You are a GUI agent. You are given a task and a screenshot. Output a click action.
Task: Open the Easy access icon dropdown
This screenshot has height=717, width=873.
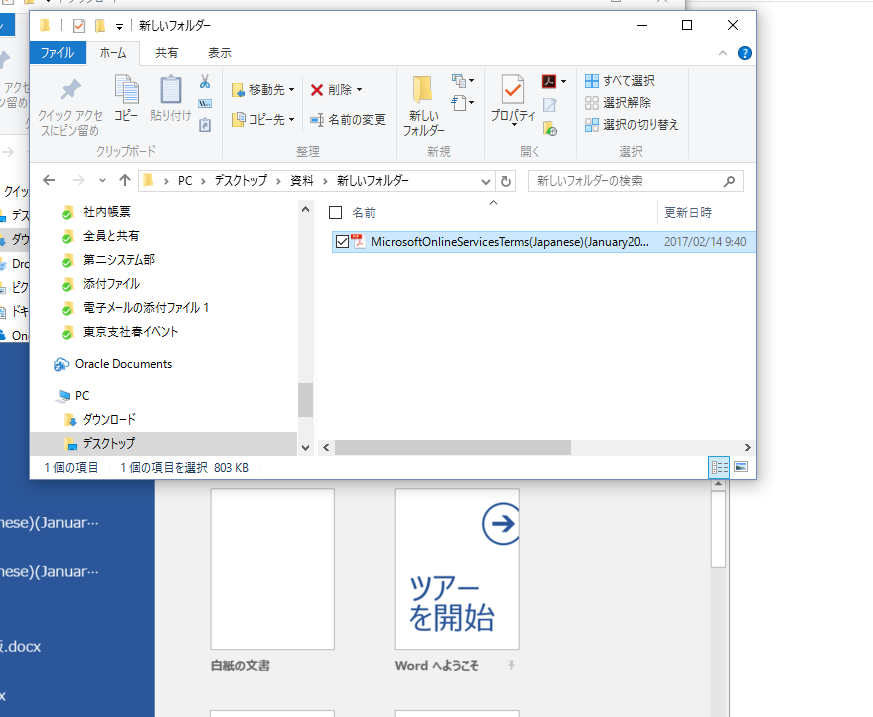point(463,103)
